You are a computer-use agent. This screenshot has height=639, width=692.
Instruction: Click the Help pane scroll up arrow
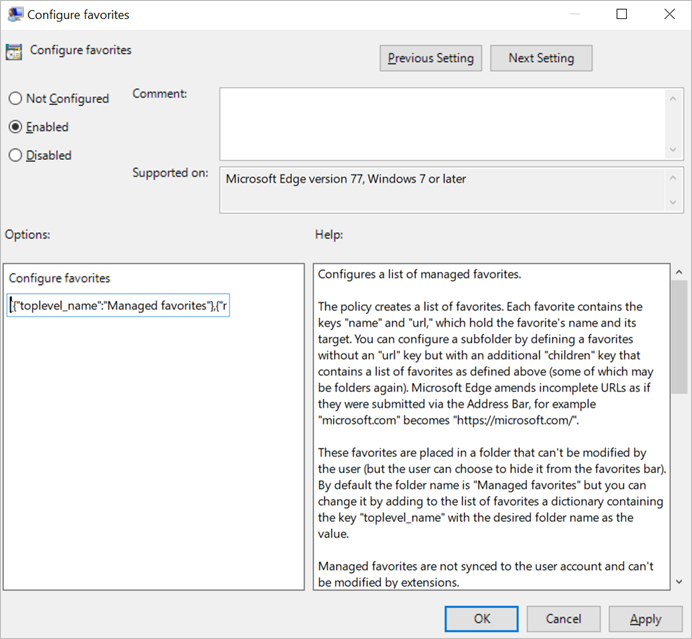[x=679, y=272]
